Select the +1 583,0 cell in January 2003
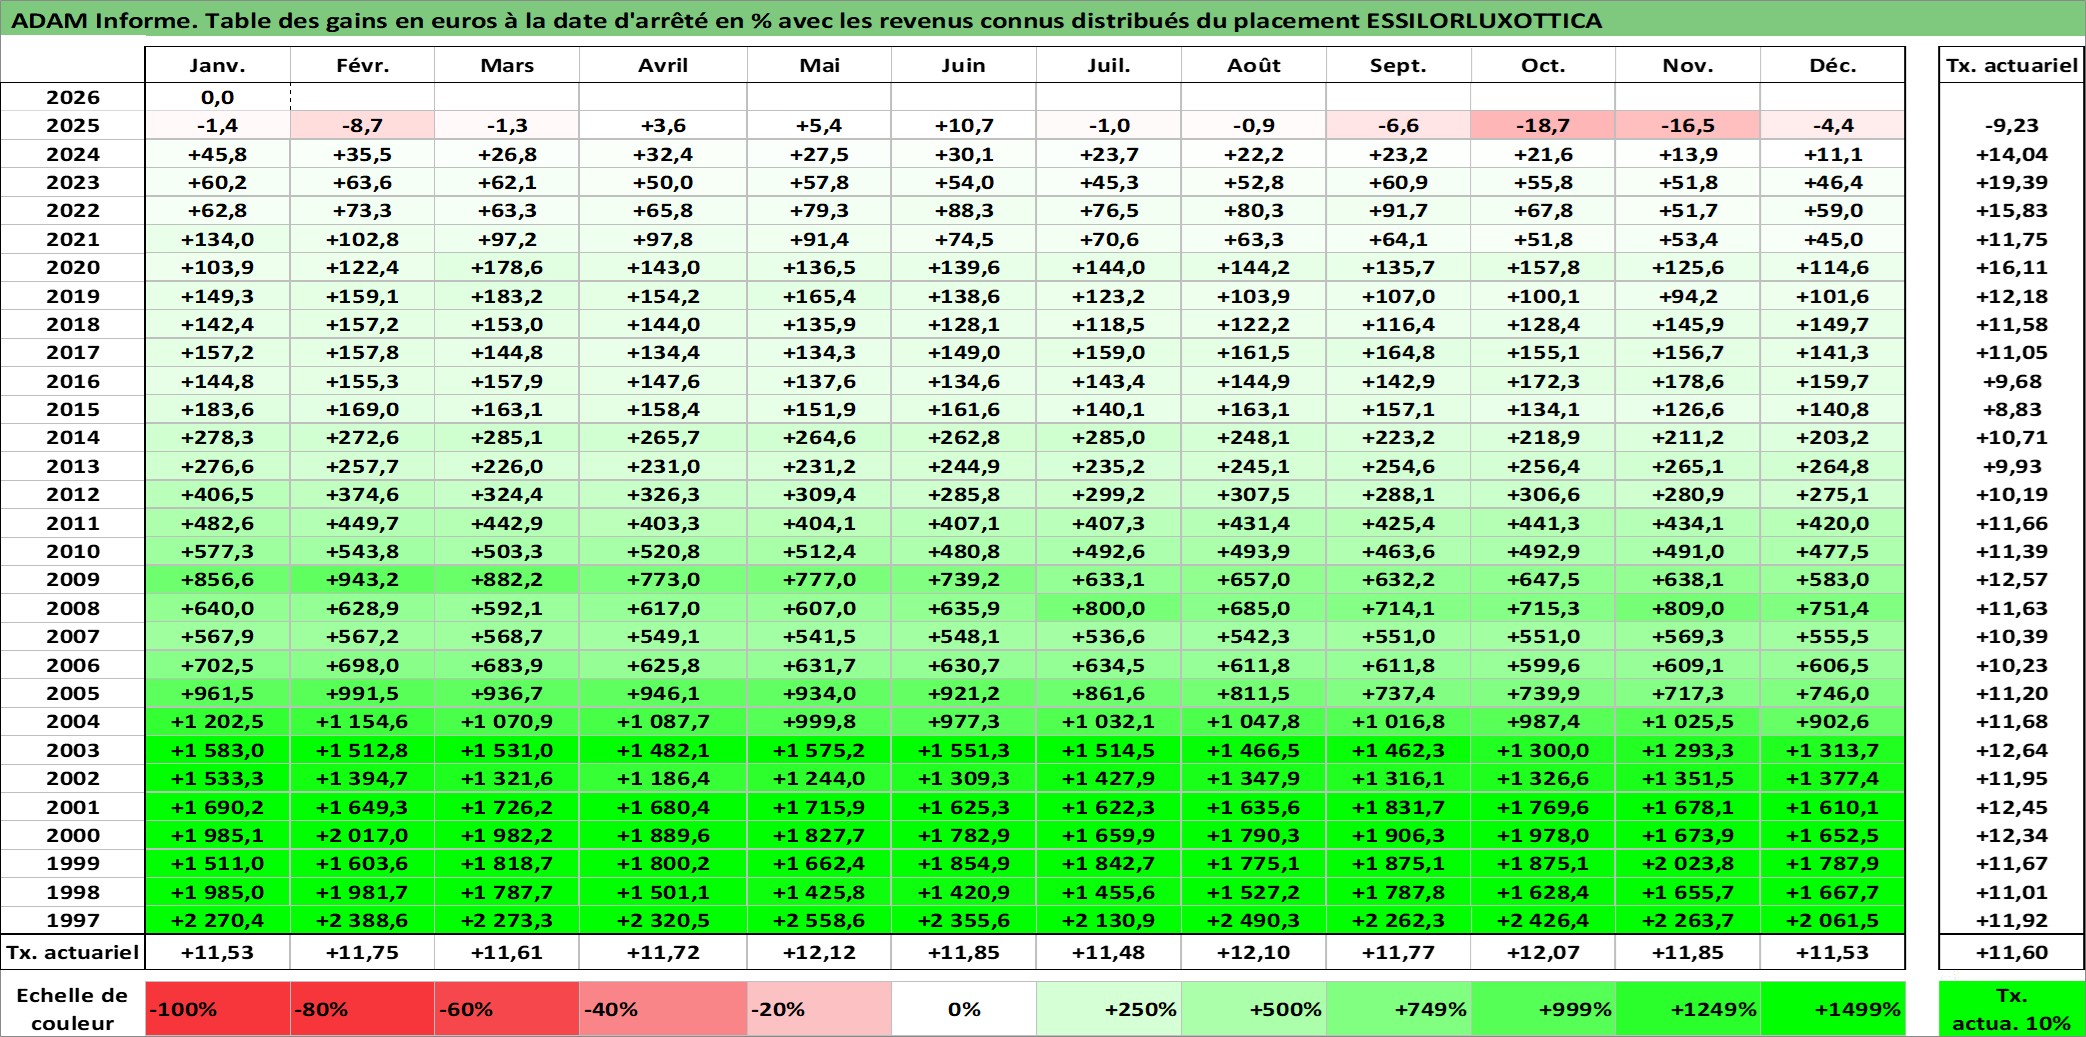 point(217,750)
